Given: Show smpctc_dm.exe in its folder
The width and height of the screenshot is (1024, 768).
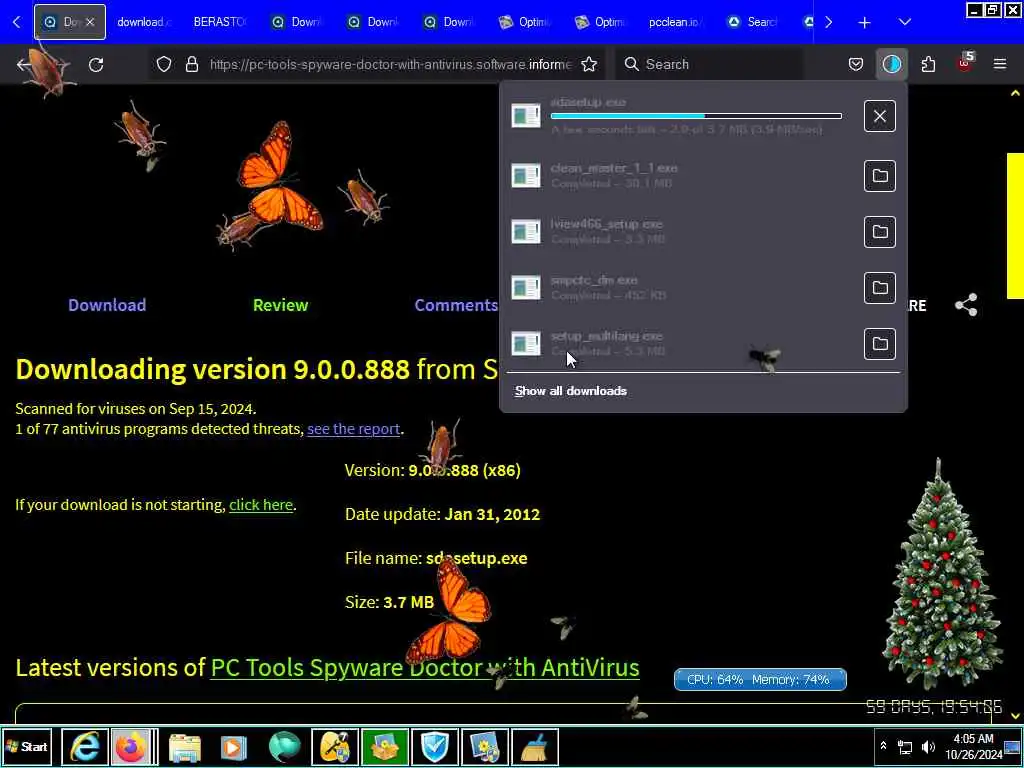Looking at the screenshot, I should point(880,288).
